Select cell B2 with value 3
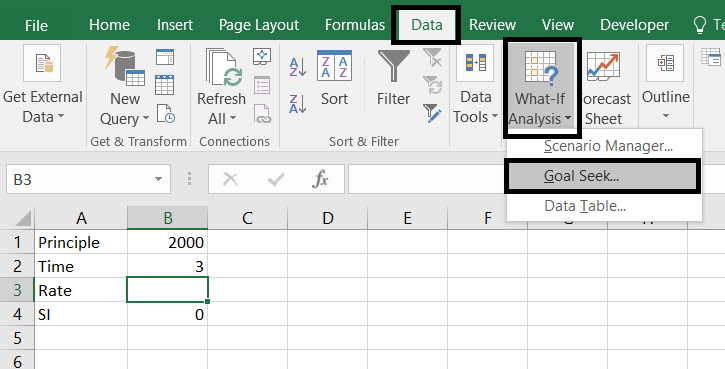This screenshot has height=369, width=725. (x=167, y=266)
